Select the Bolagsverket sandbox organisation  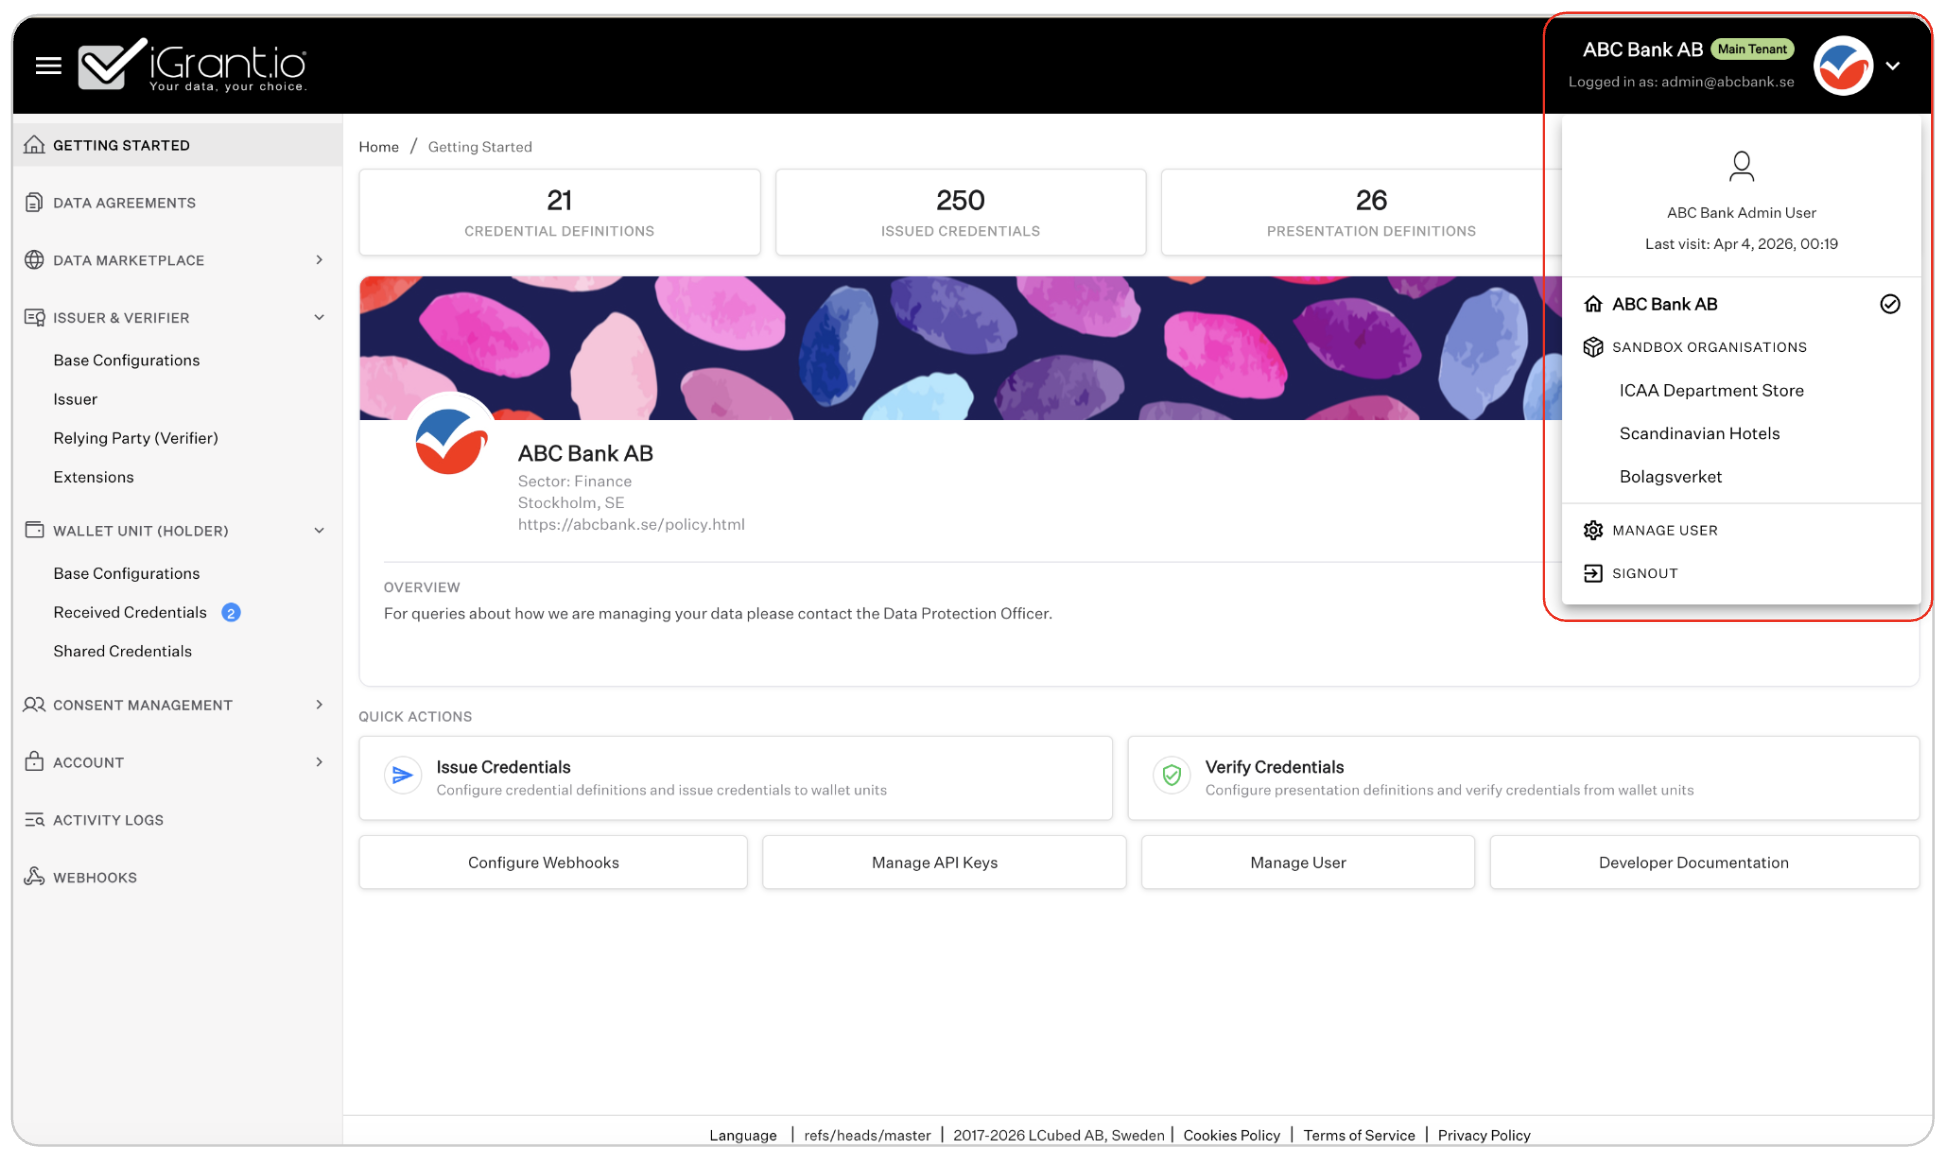(x=1670, y=477)
